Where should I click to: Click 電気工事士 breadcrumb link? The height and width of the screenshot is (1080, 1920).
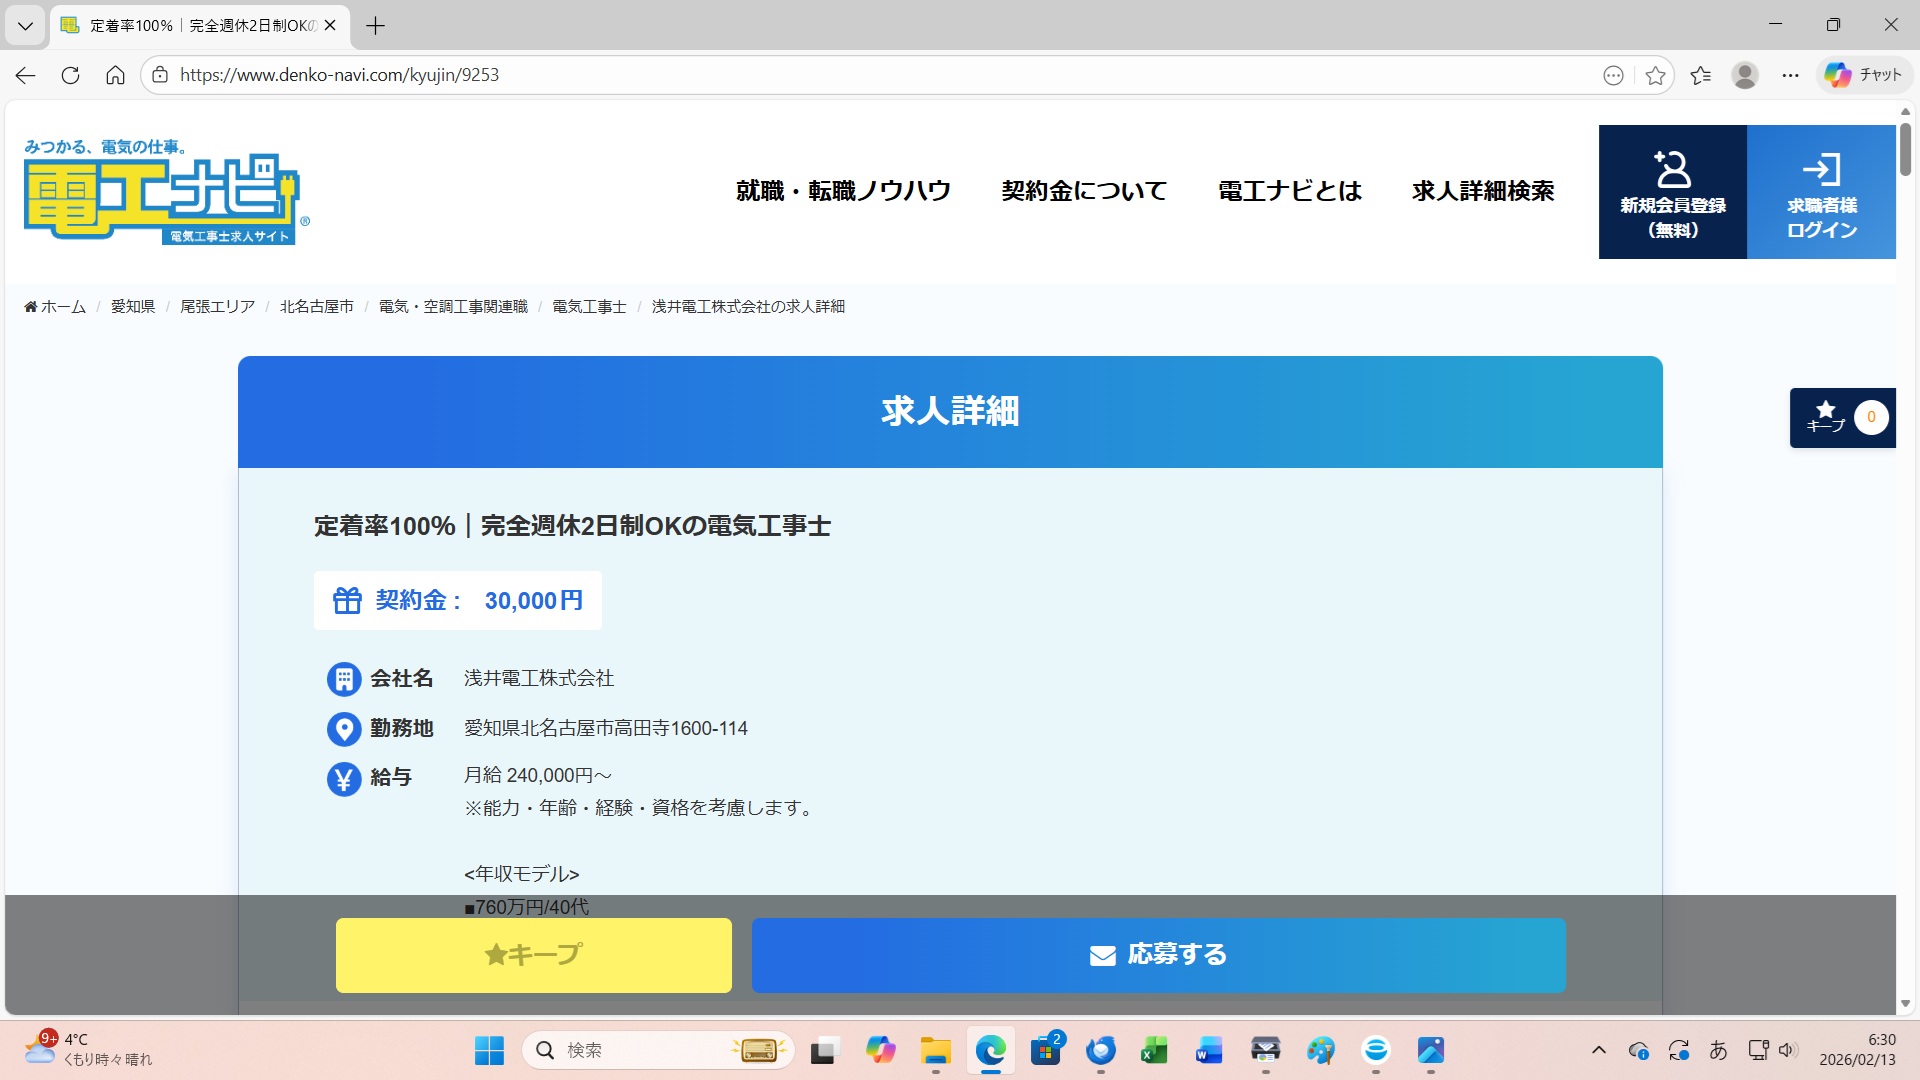tap(589, 307)
